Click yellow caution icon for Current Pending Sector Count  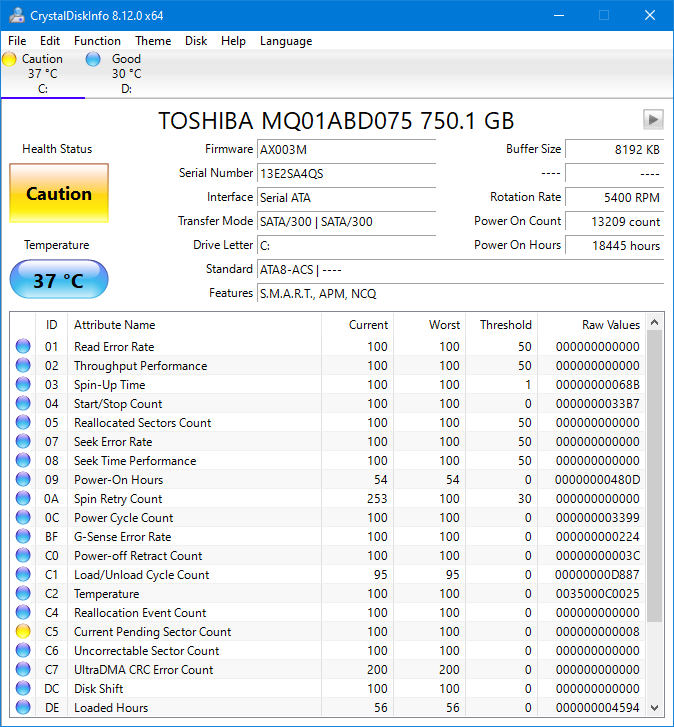click(23, 631)
